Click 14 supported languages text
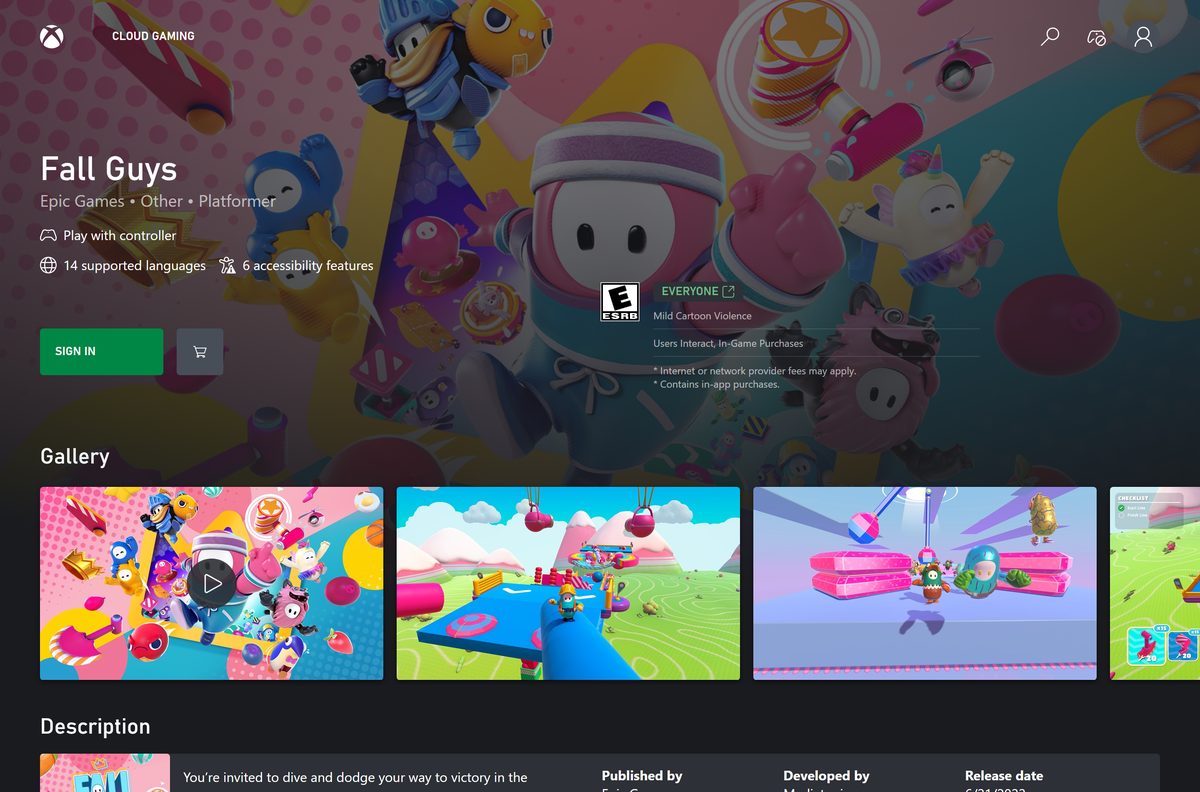 [x=134, y=266]
